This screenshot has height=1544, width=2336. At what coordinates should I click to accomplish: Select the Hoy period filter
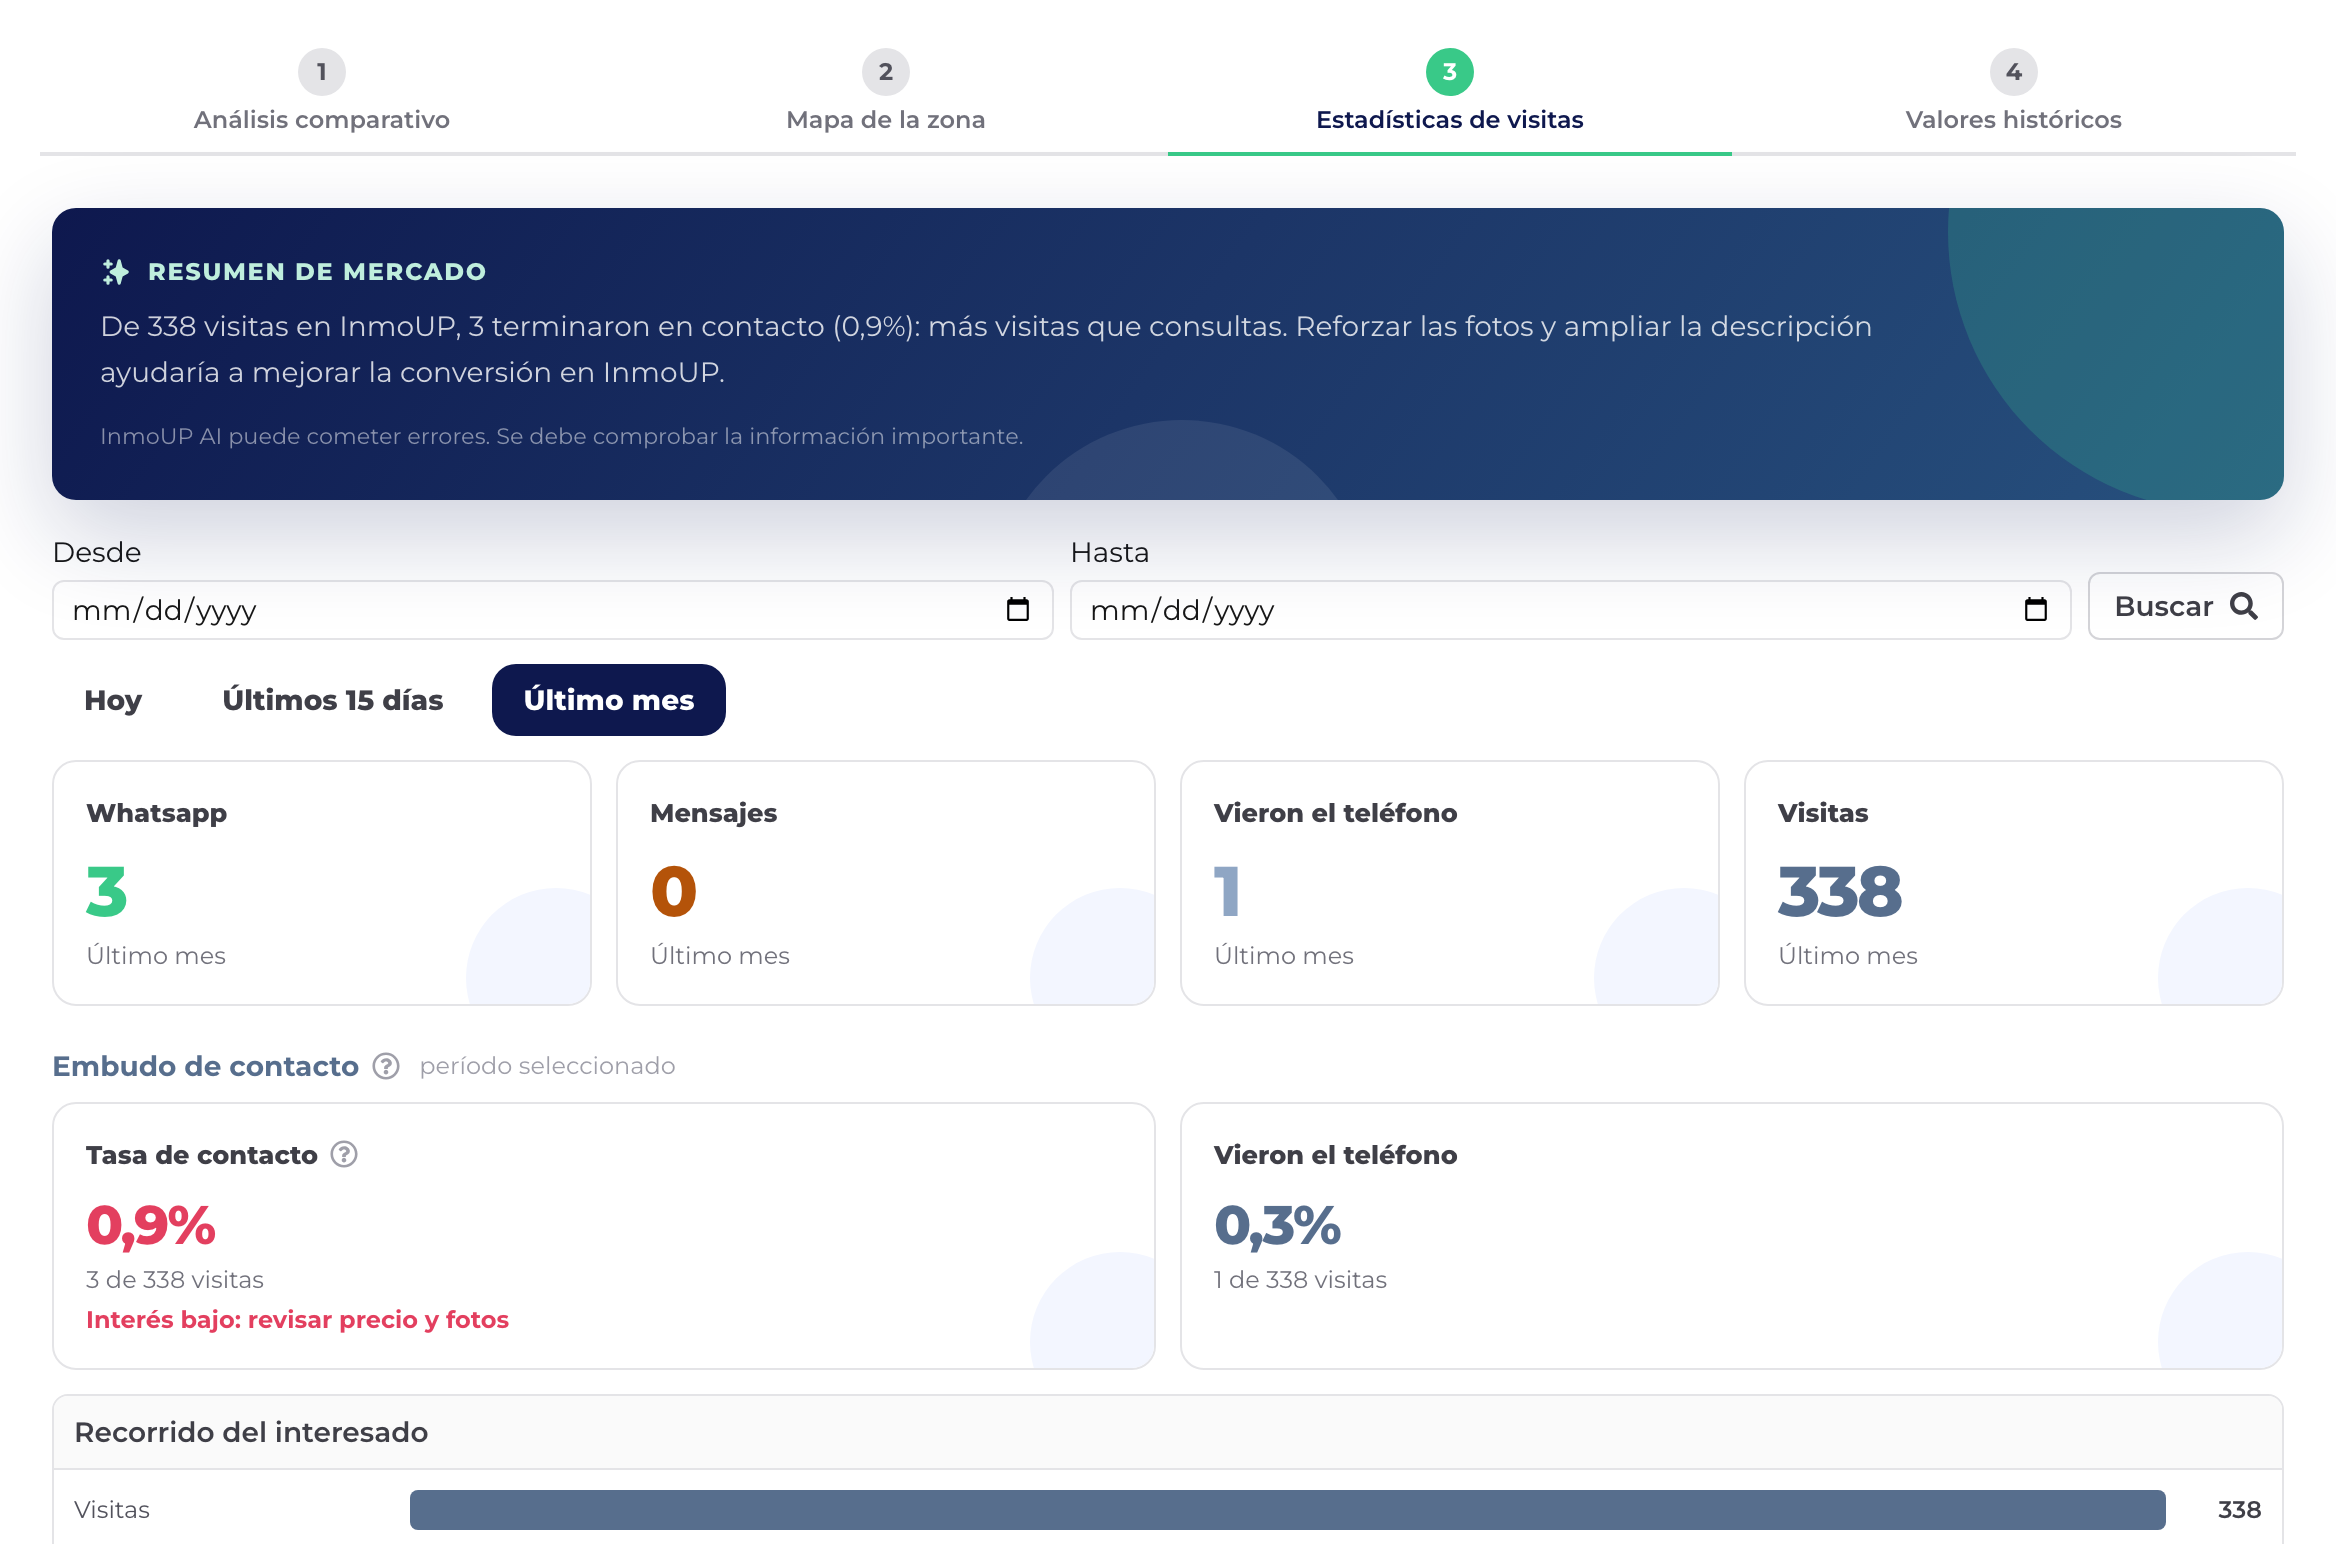pos(113,700)
